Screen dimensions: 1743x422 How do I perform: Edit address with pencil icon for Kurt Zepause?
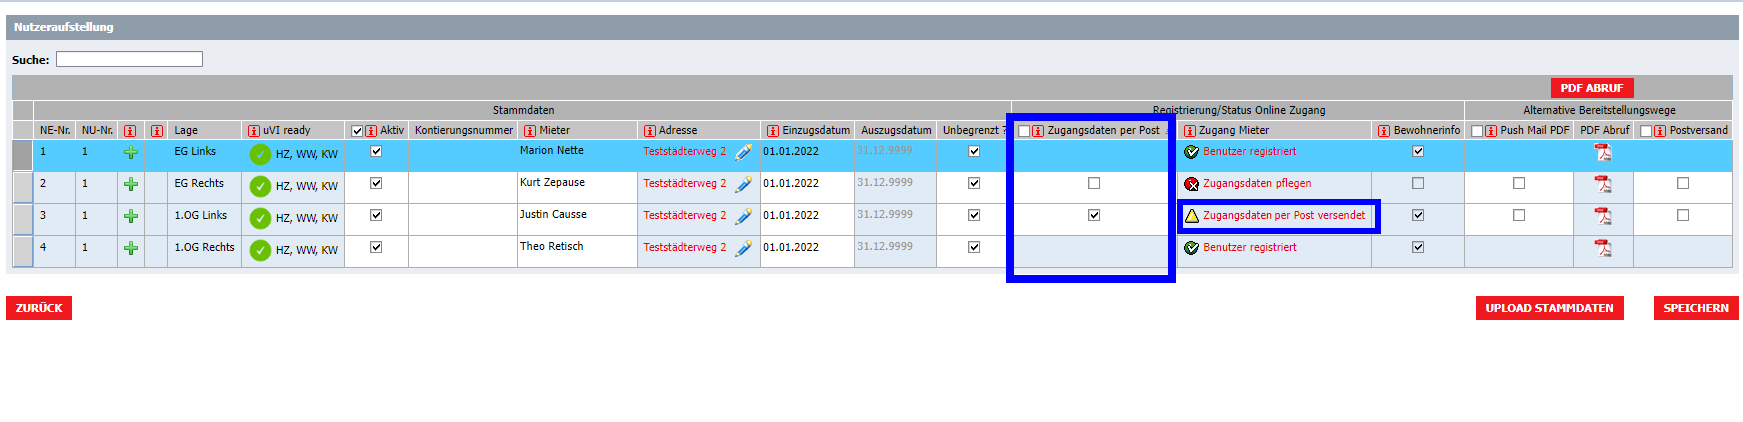[743, 184]
